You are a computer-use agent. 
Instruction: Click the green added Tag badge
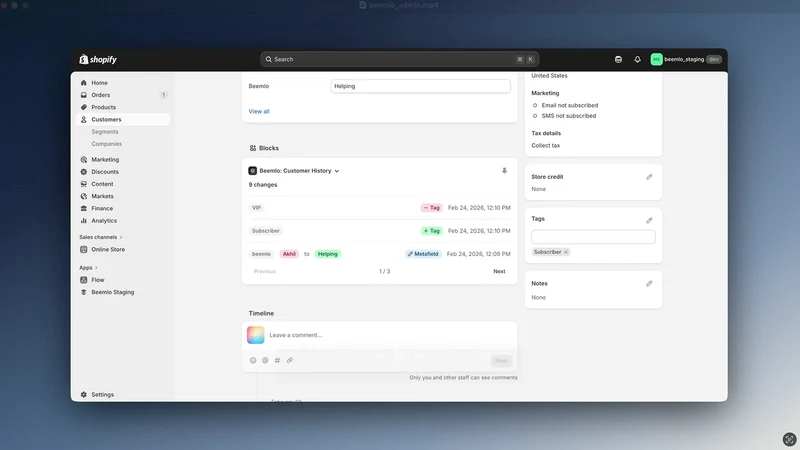tap(431, 231)
